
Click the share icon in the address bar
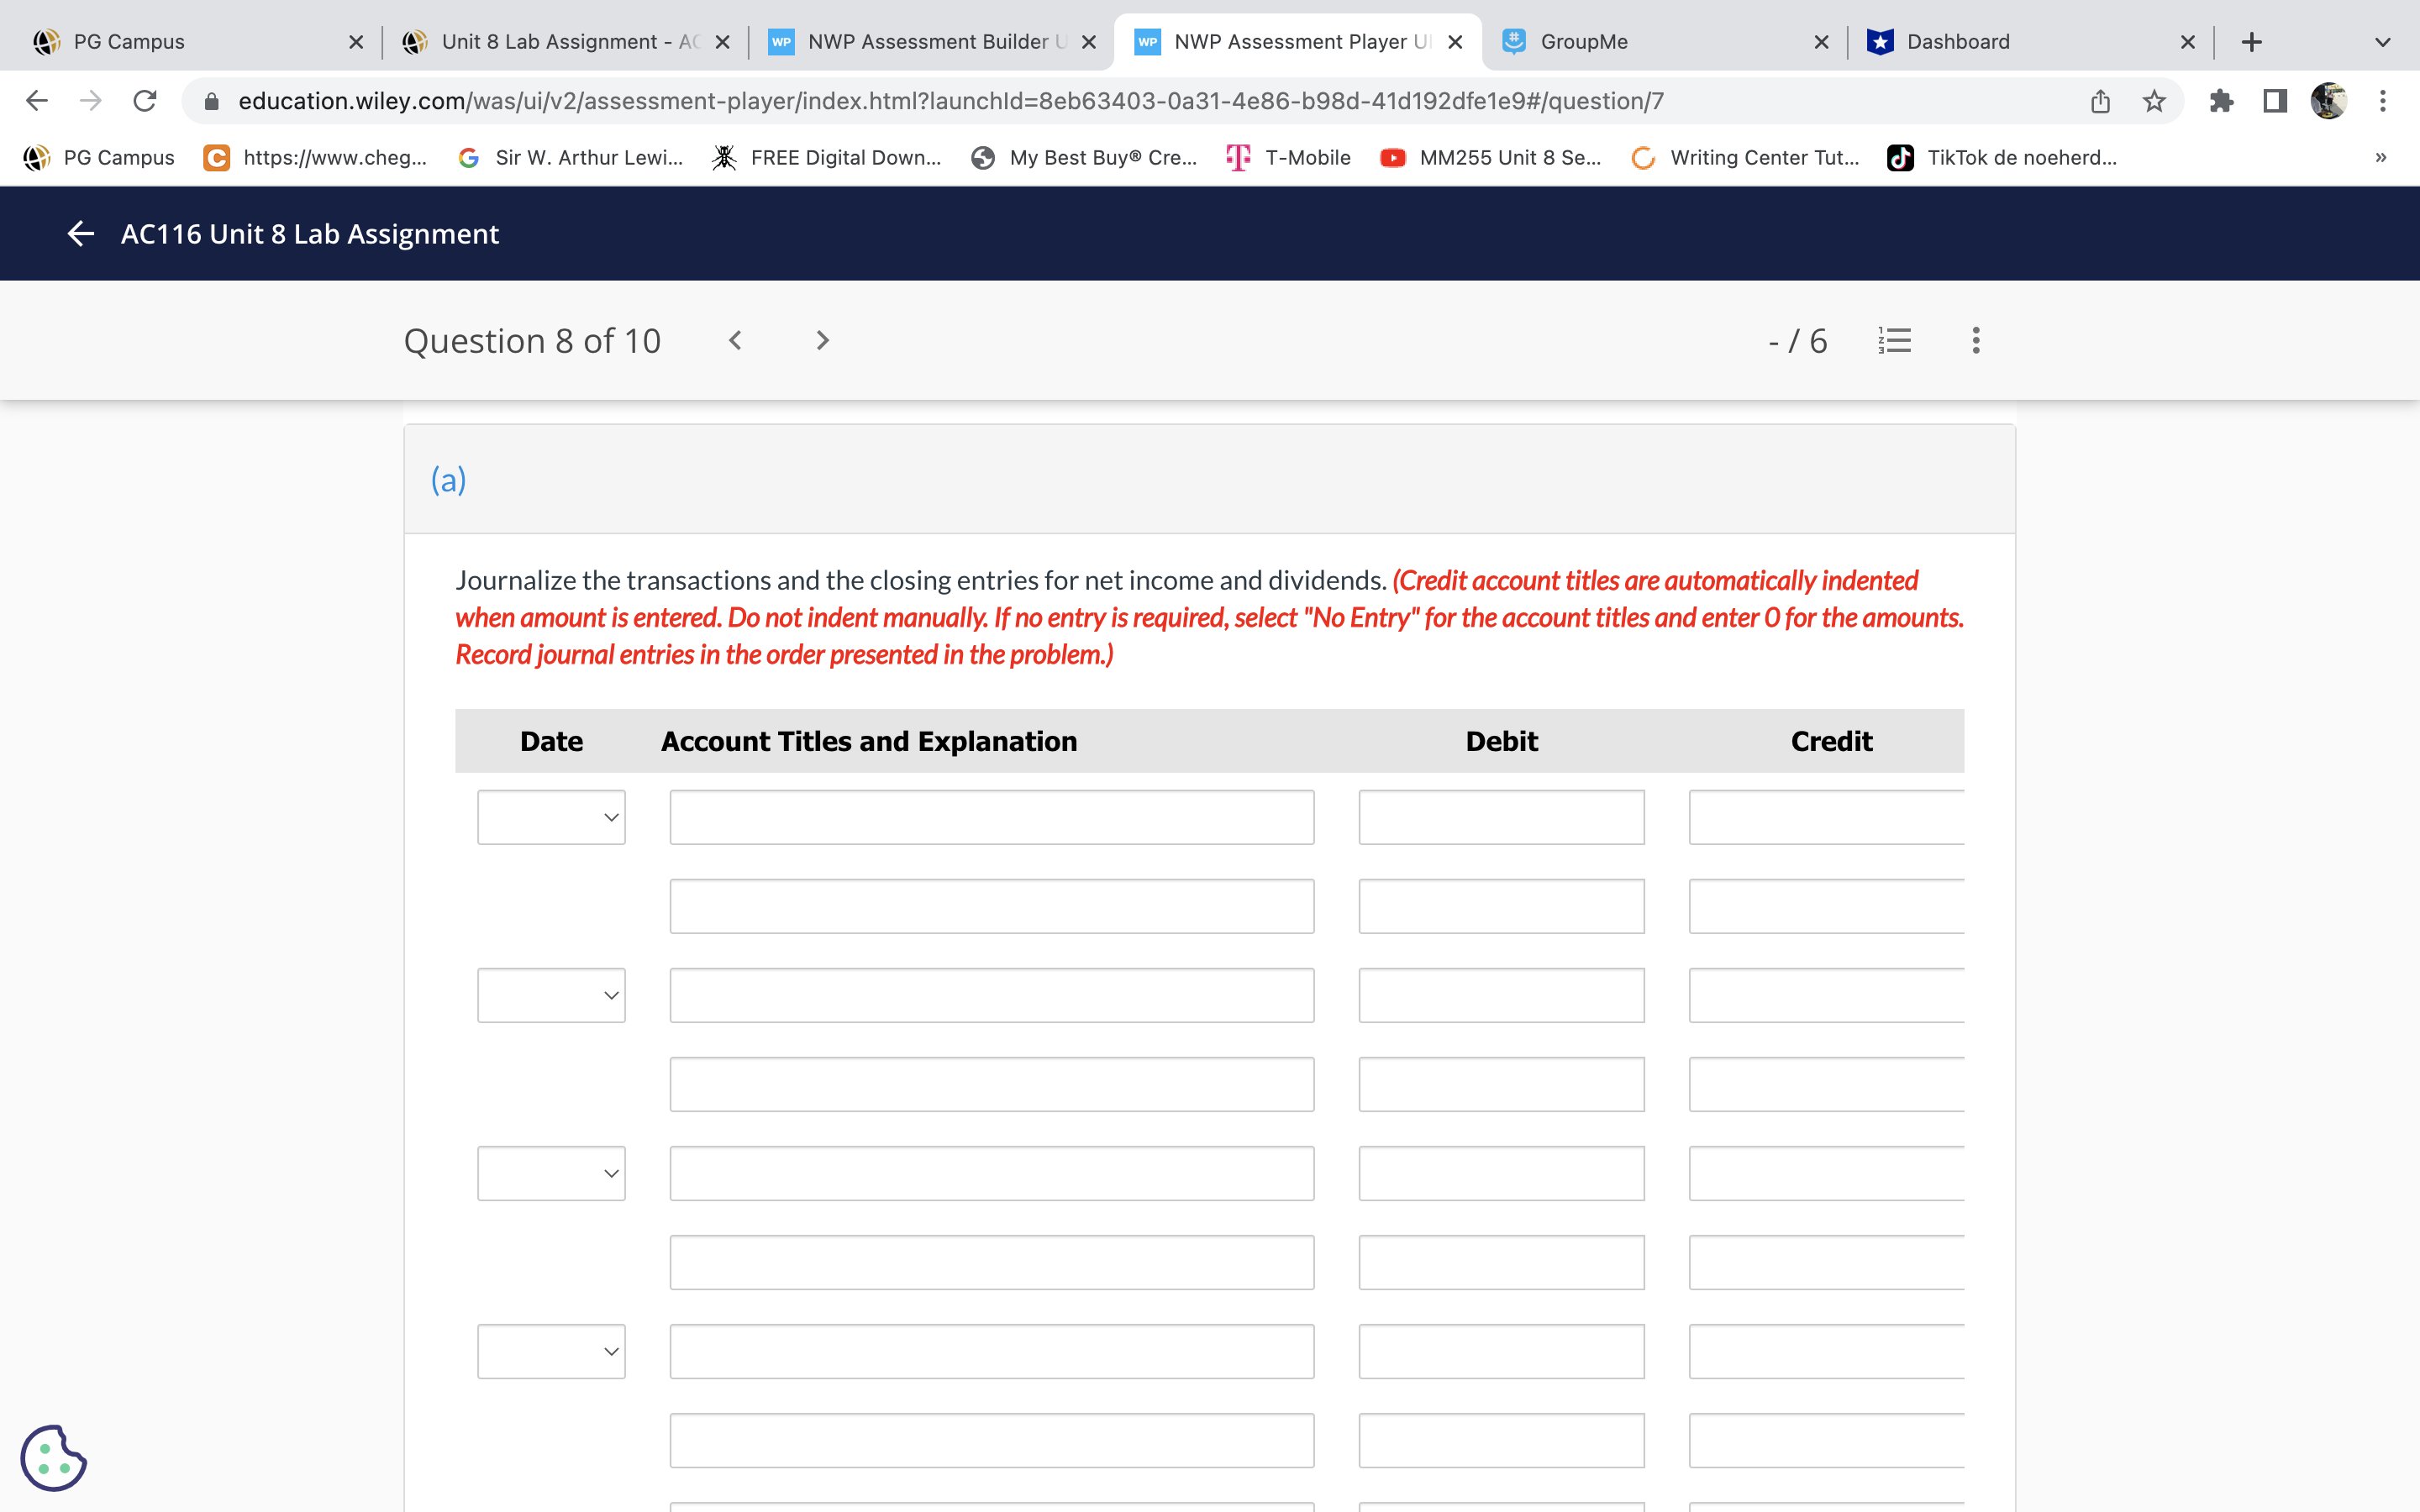(x=2099, y=100)
